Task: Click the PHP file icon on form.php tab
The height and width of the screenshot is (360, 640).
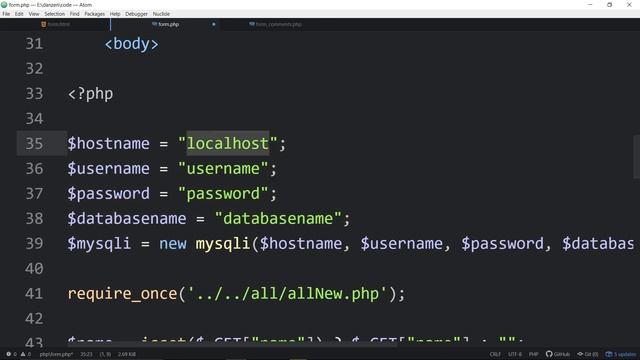Action: 154,24
